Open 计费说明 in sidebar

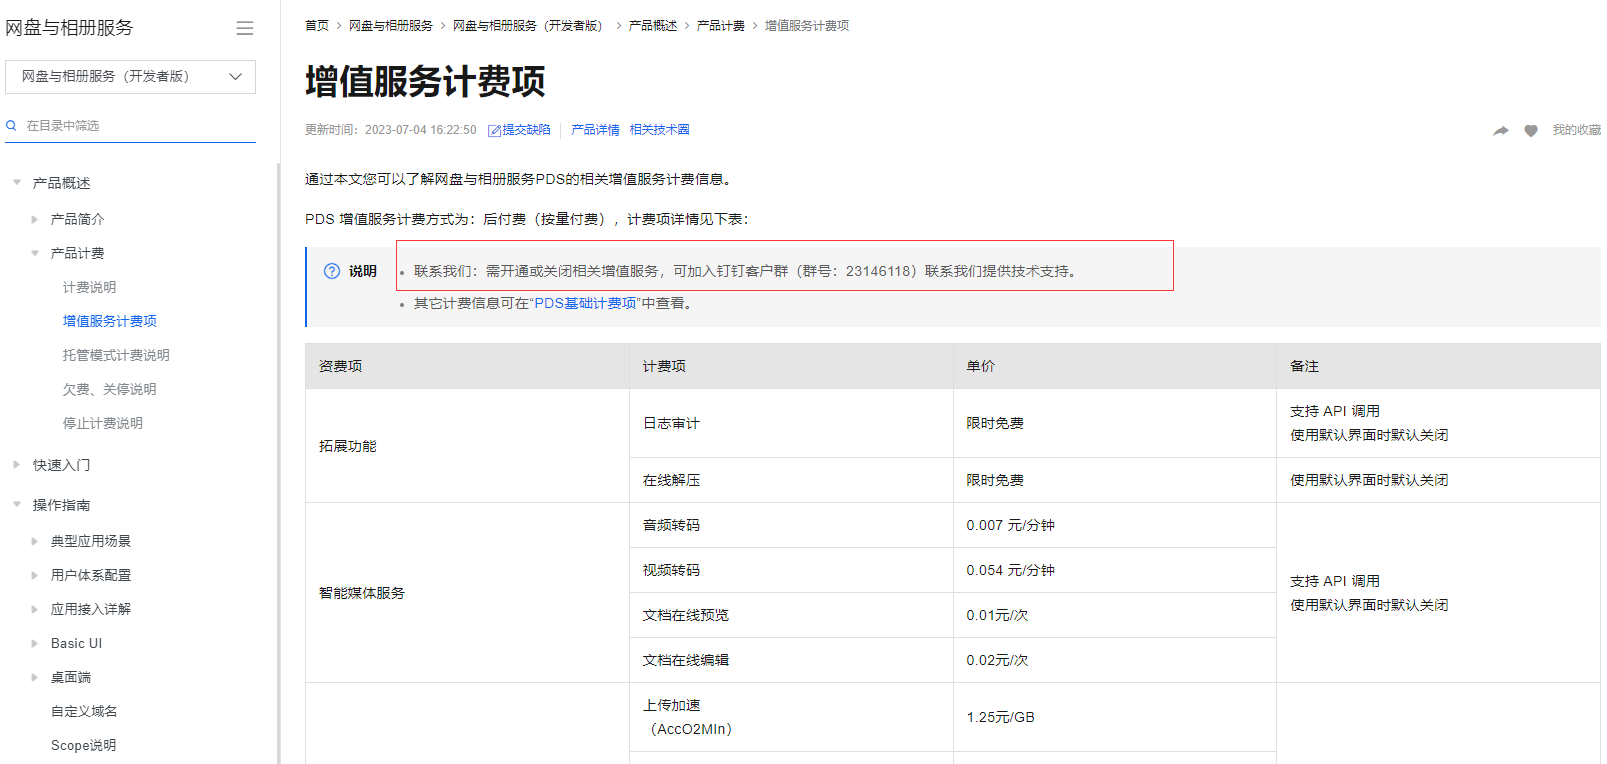89,287
